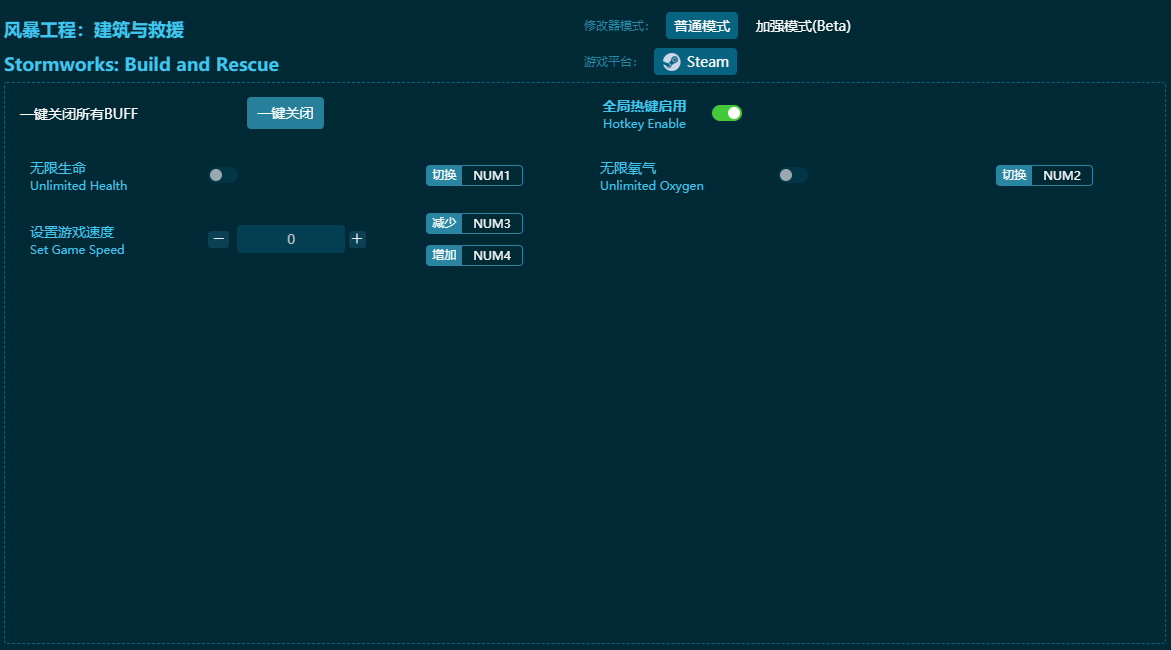Click the 切换 tag beside NUM1
Screen dimensions: 1171x650
tap(444, 176)
